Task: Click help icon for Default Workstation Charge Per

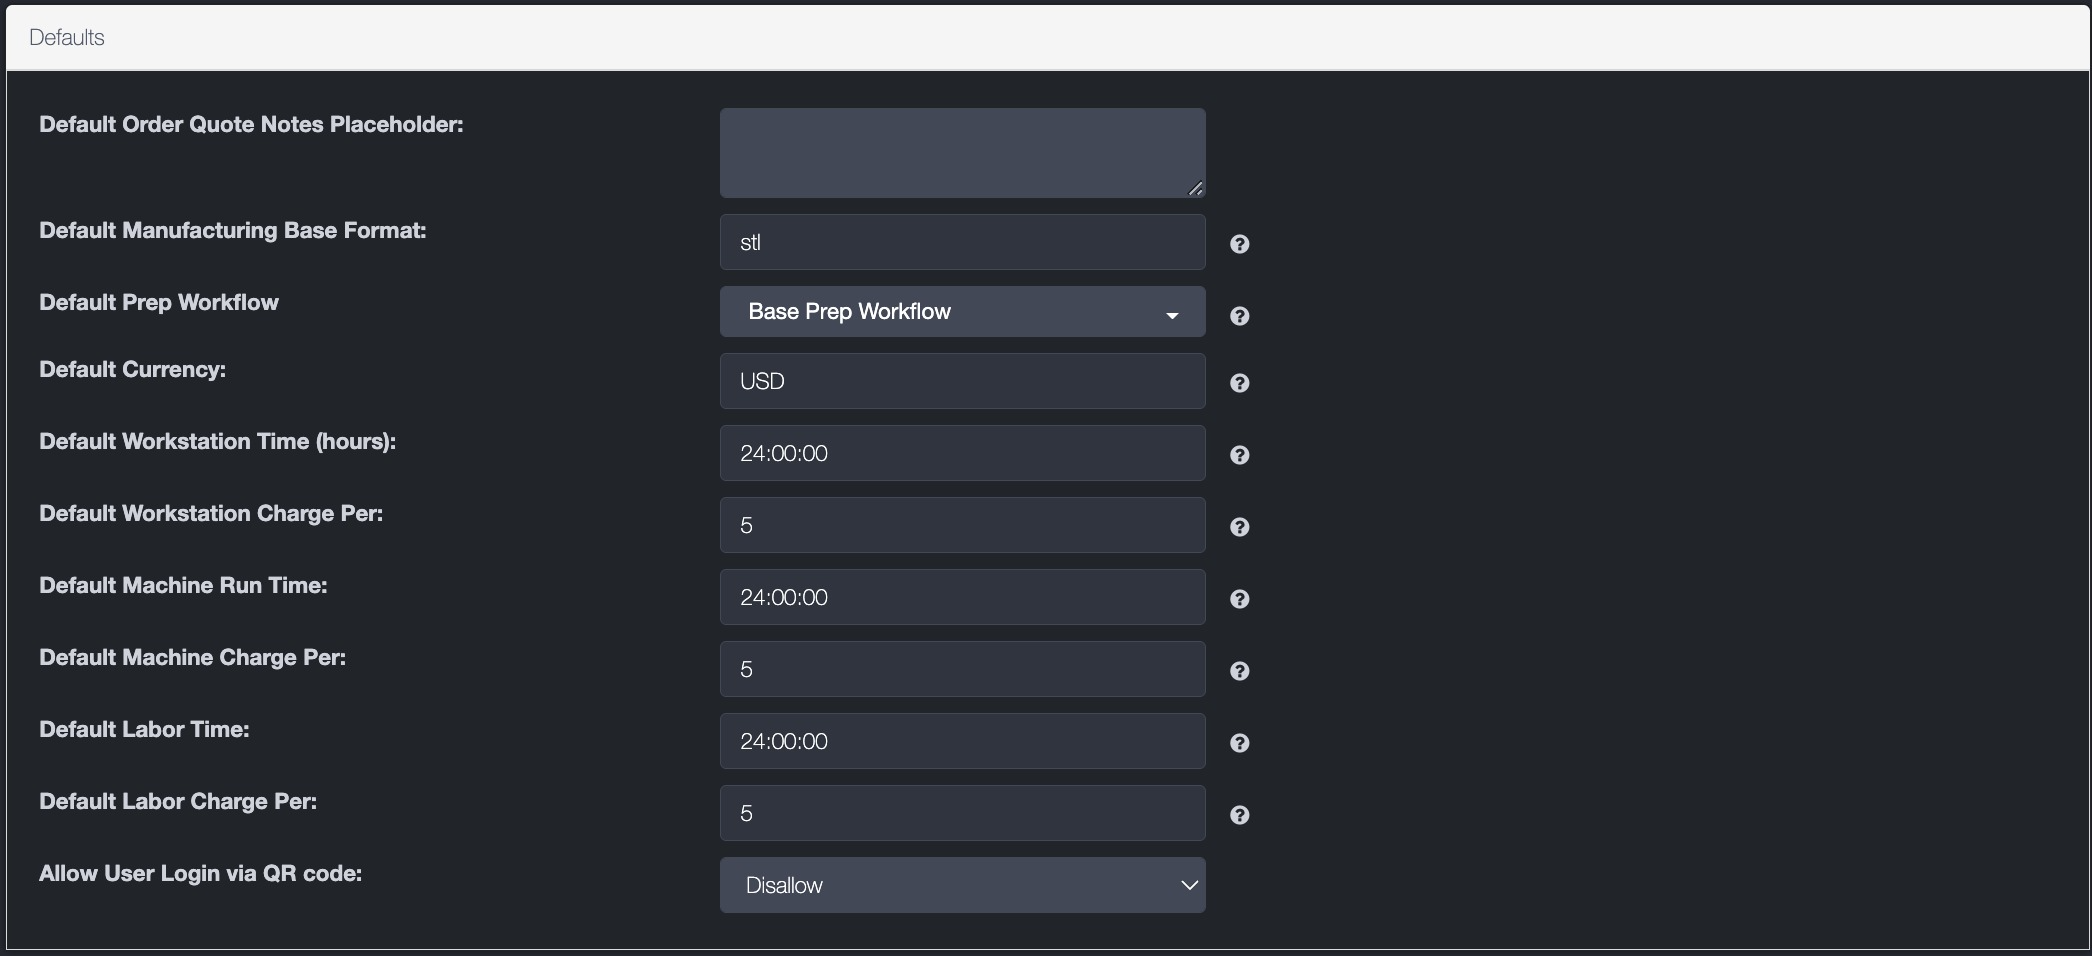Action: tap(1239, 527)
